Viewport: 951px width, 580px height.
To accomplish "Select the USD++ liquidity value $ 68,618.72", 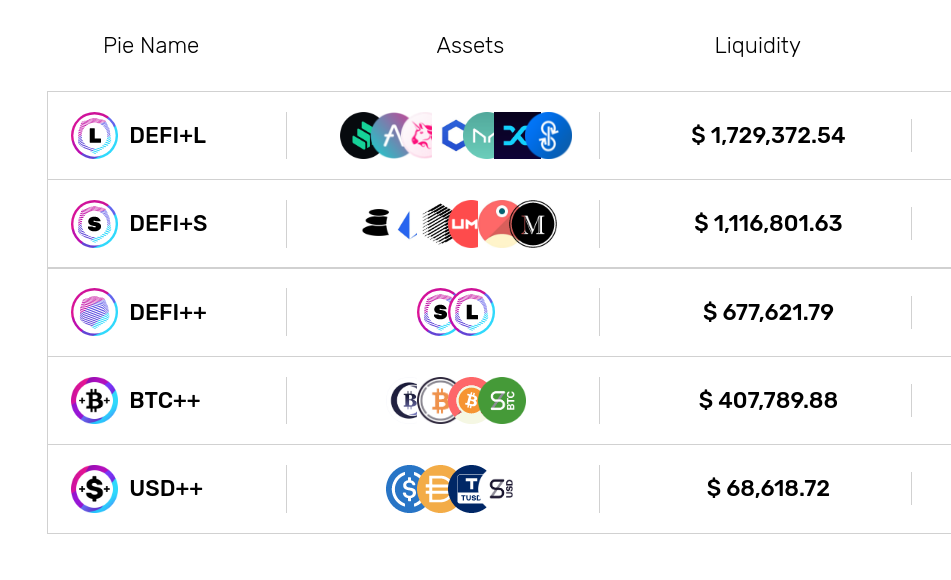I will [768, 488].
